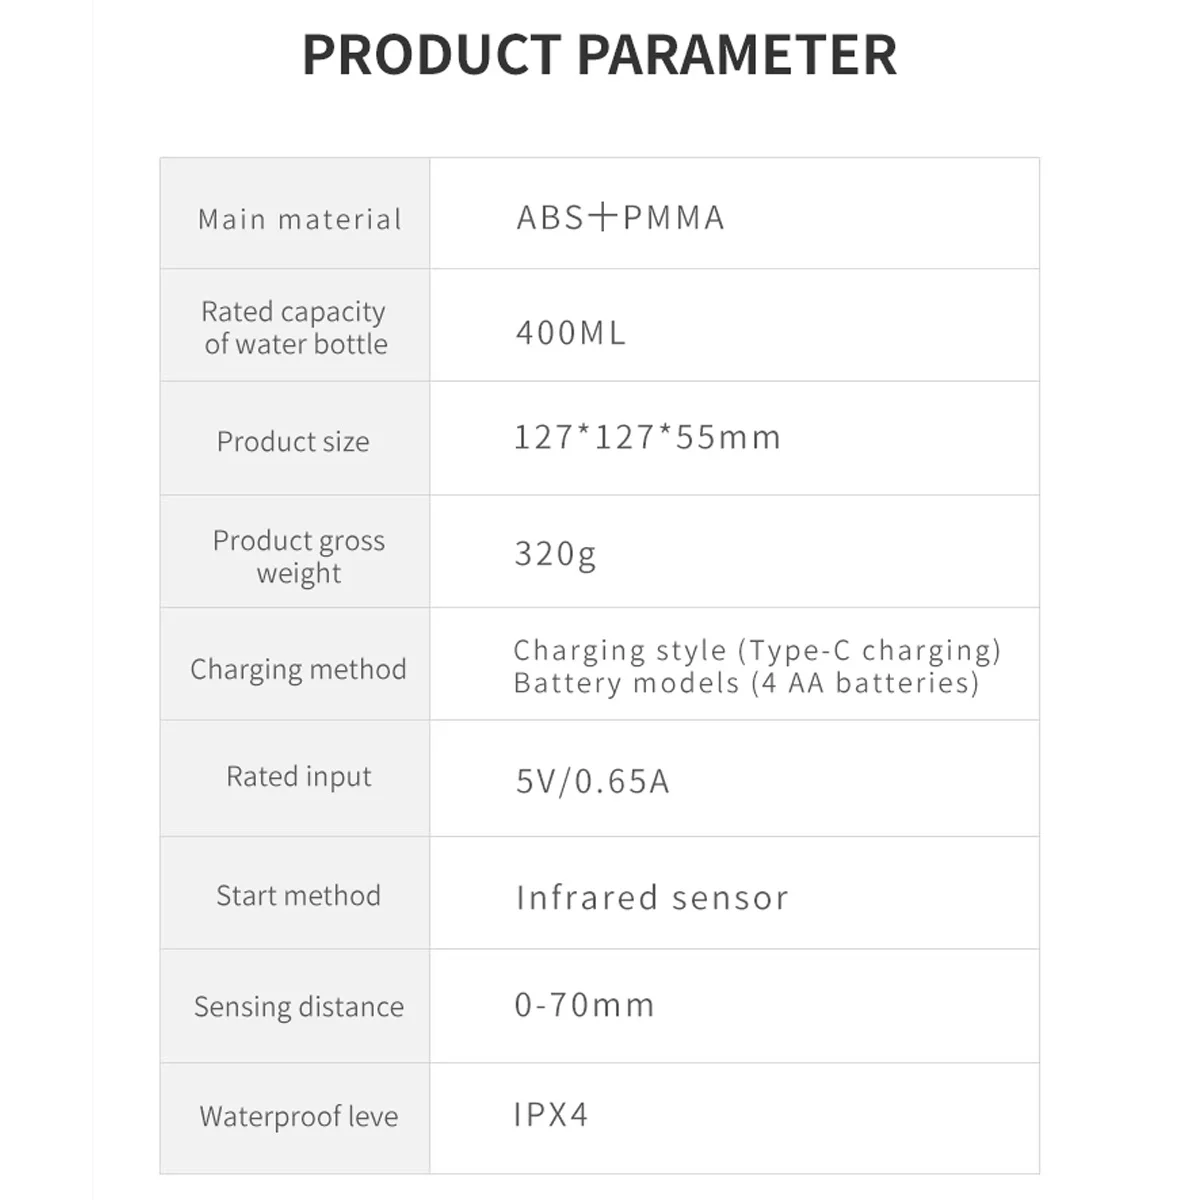Select the Rated input label

click(x=298, y=776)
